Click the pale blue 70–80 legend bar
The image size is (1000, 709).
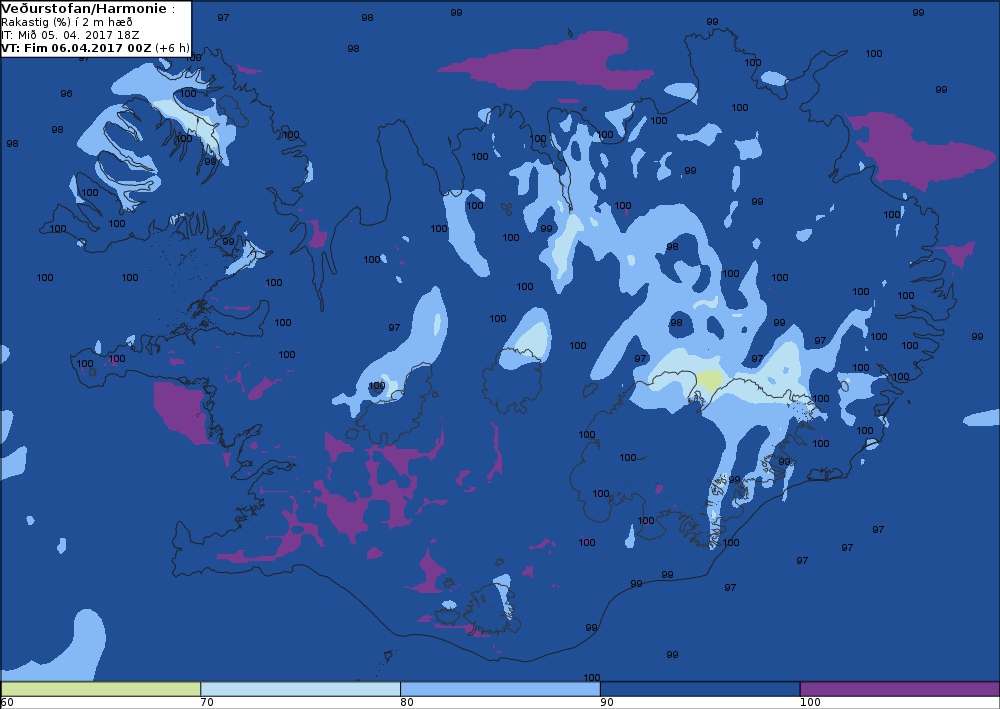300,689
